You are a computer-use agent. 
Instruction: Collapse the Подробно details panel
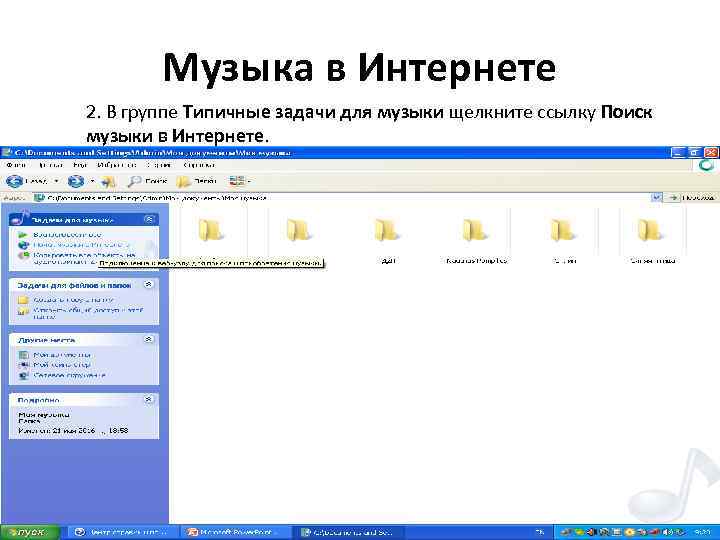coord(148,399)
